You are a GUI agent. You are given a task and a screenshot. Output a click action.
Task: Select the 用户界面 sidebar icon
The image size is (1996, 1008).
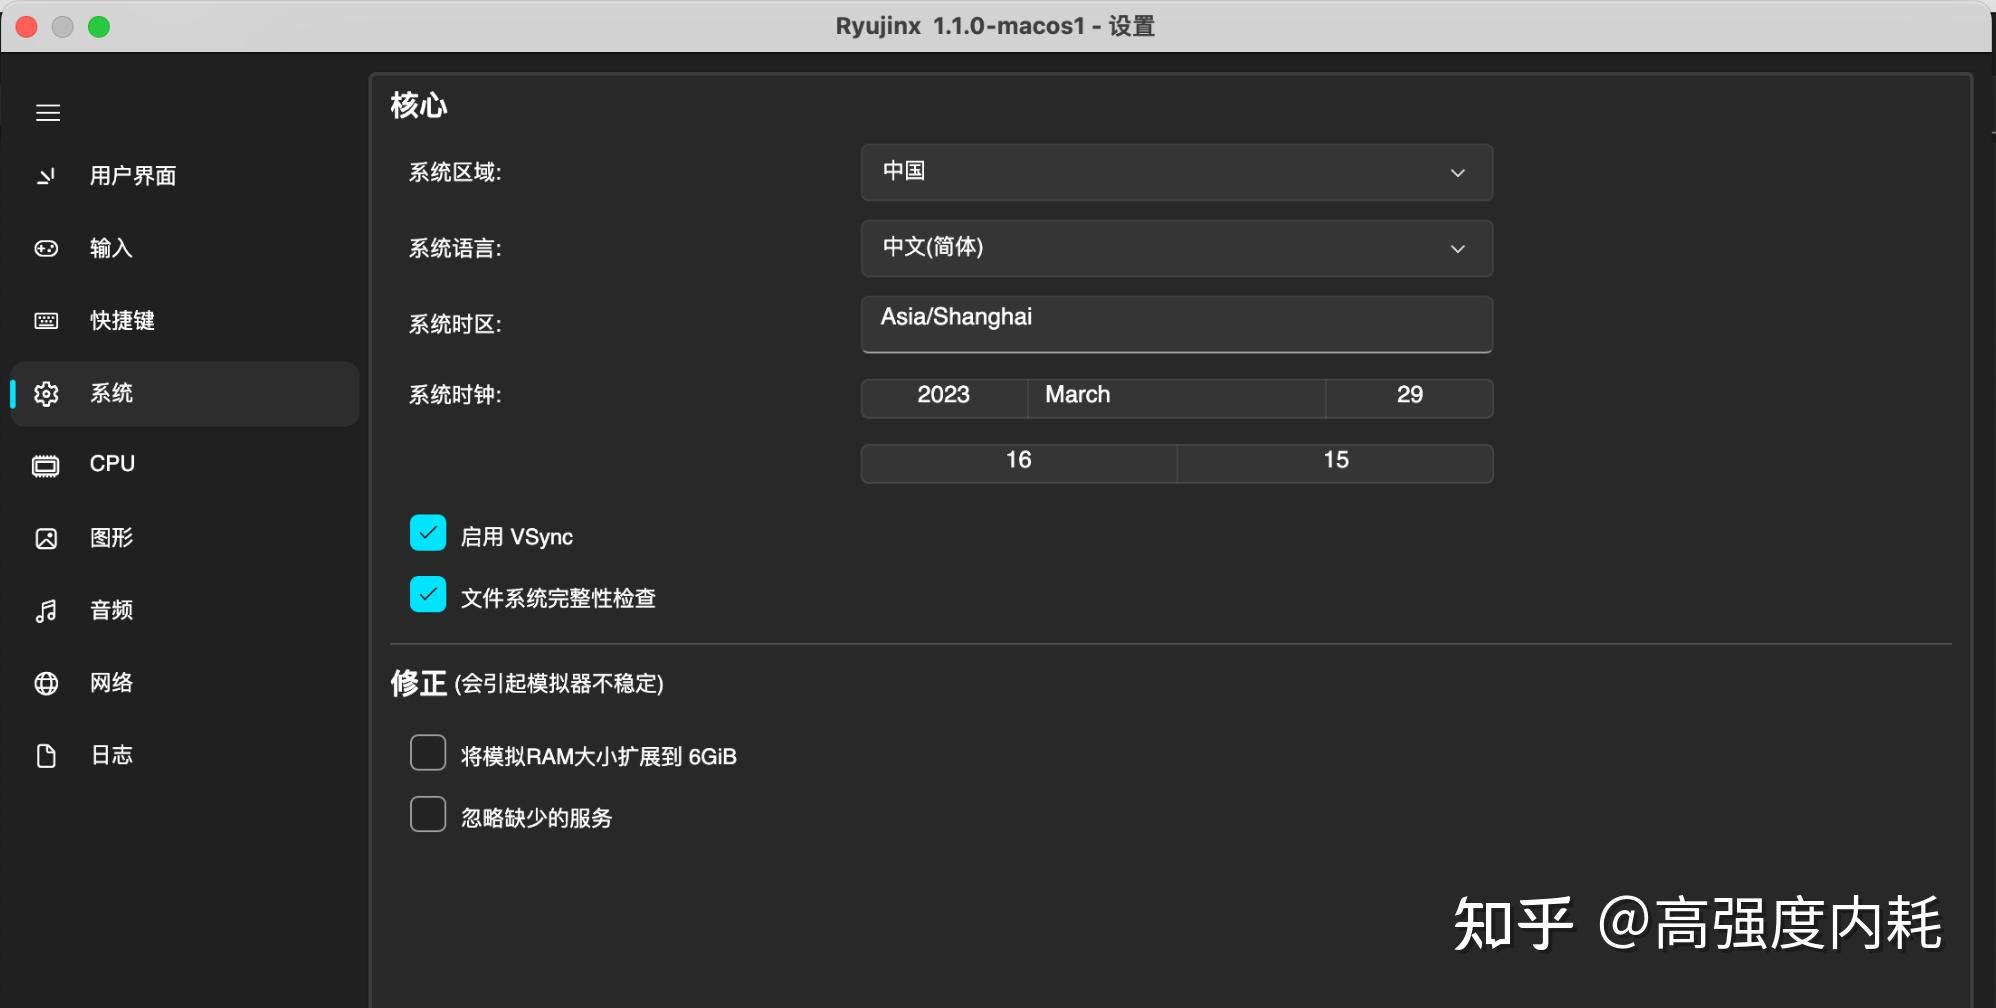(x=46, y=175)
